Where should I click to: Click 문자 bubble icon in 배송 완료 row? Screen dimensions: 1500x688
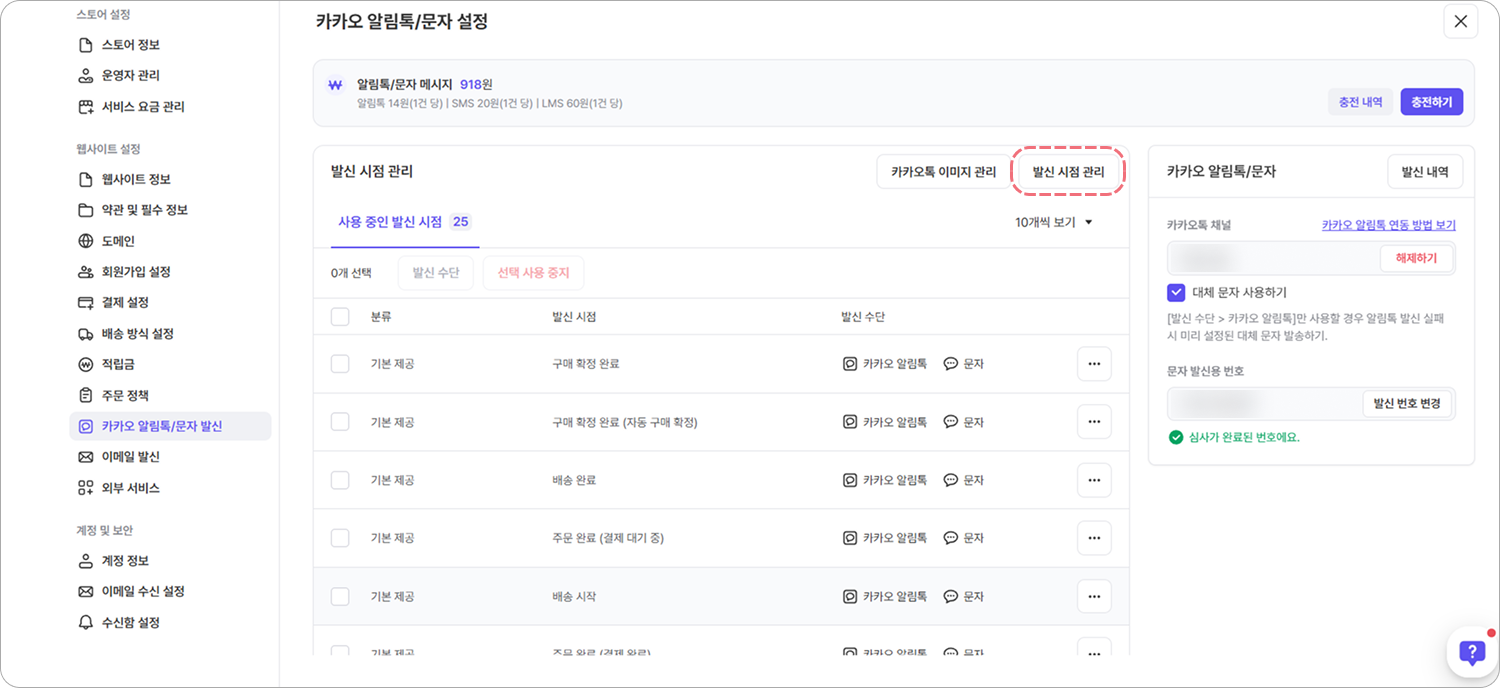951,480
